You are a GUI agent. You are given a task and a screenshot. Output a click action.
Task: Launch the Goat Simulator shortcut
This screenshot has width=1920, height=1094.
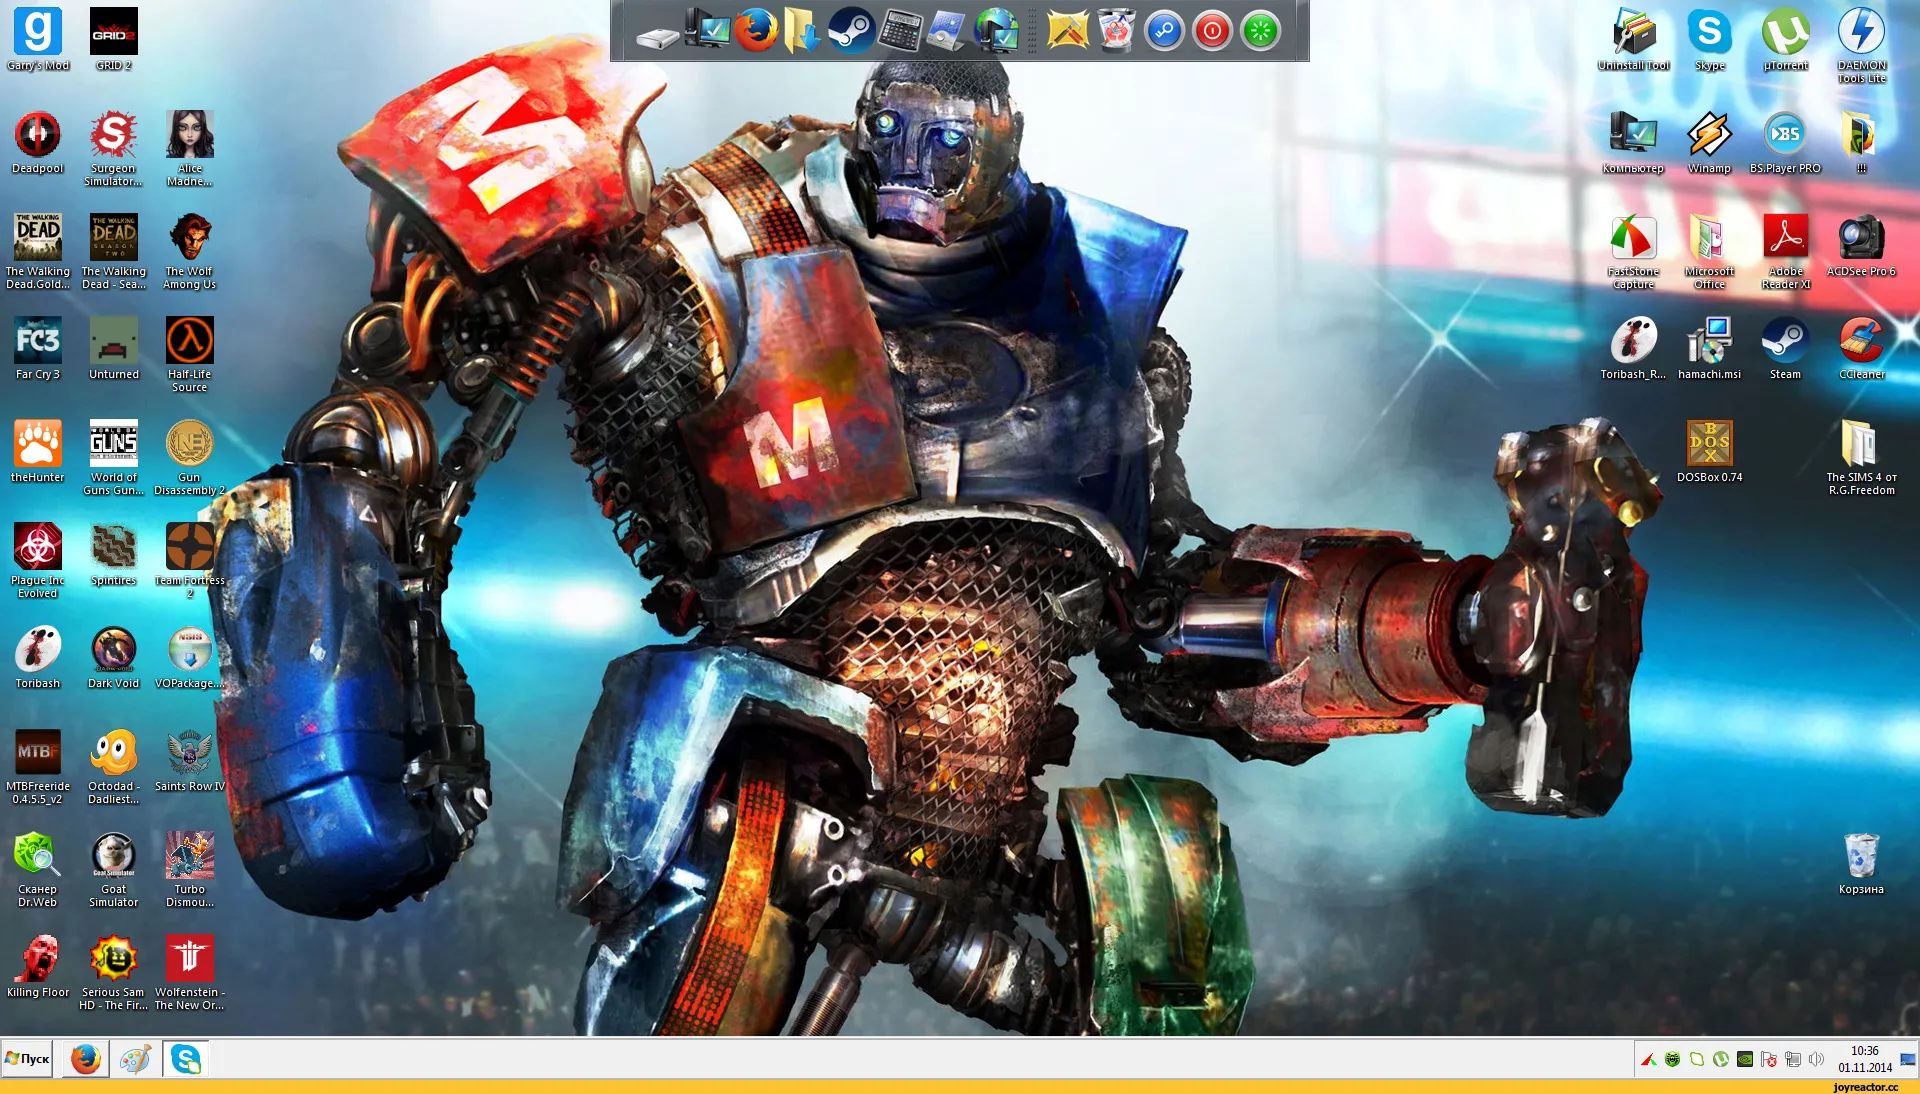[114, 869]
